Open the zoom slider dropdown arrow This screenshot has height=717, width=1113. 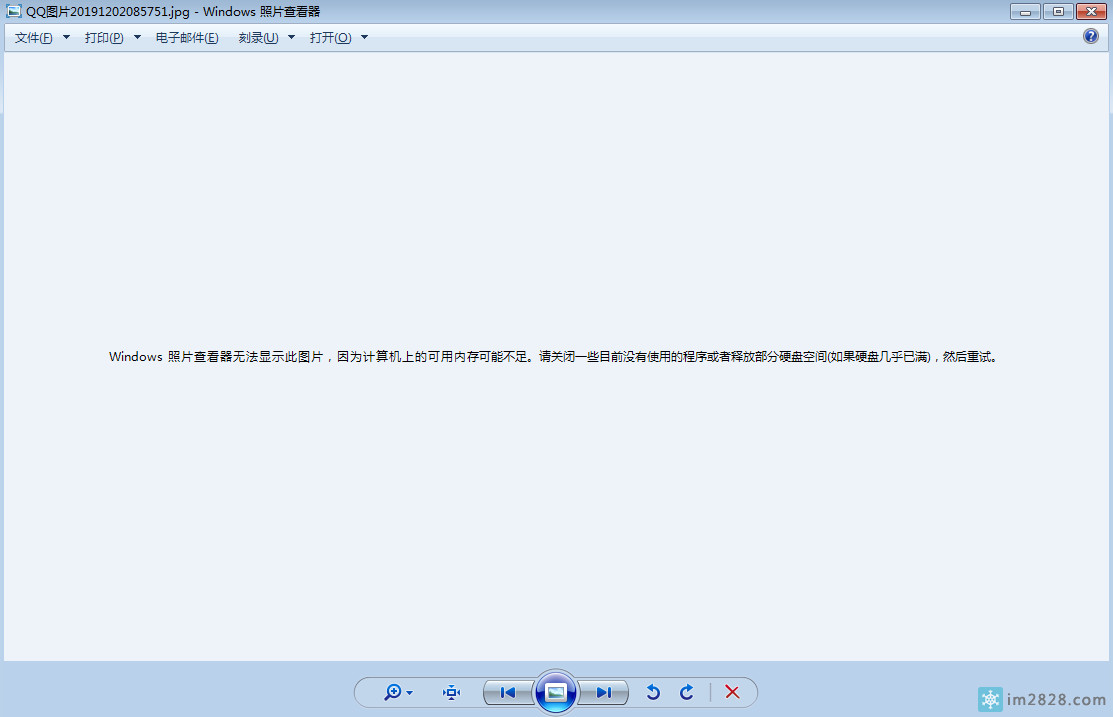(x=410, y=693)
